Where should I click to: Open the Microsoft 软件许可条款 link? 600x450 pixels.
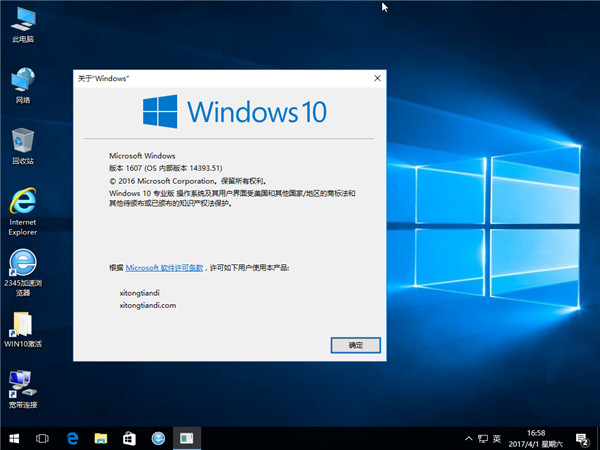164,268
